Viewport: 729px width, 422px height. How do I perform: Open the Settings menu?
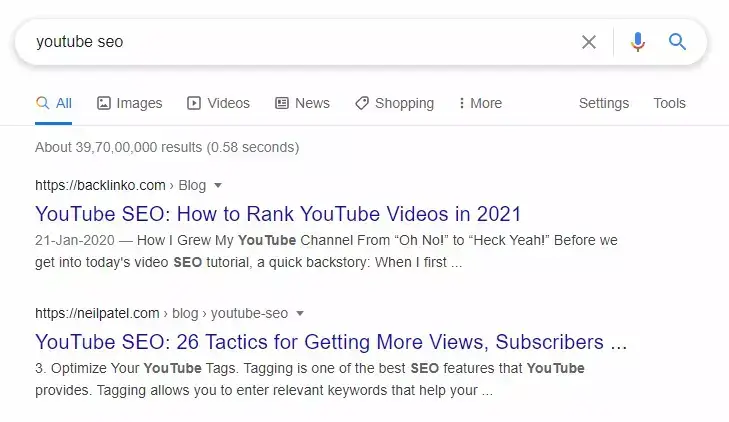pos(603,103)
